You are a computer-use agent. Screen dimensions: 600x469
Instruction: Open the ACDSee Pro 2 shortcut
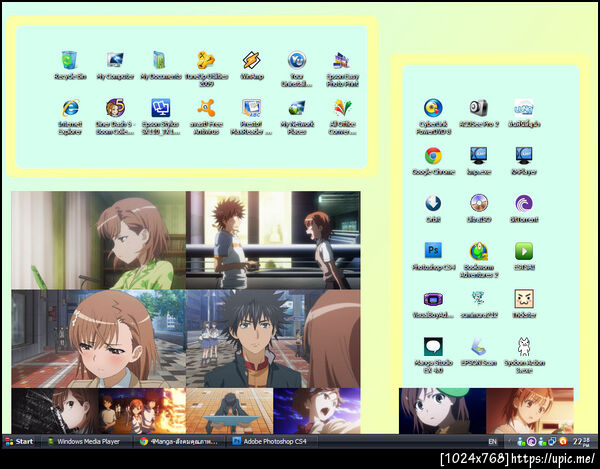[x=479, y=108]
